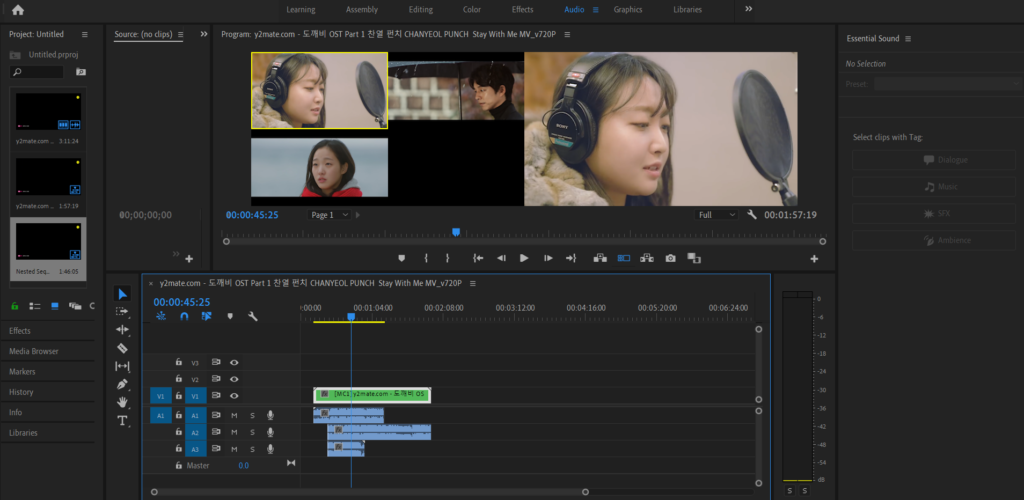Open Program monitor settings wrench
The height and width of the screenshot is (500, 1024).
click(x=752, y=215)
